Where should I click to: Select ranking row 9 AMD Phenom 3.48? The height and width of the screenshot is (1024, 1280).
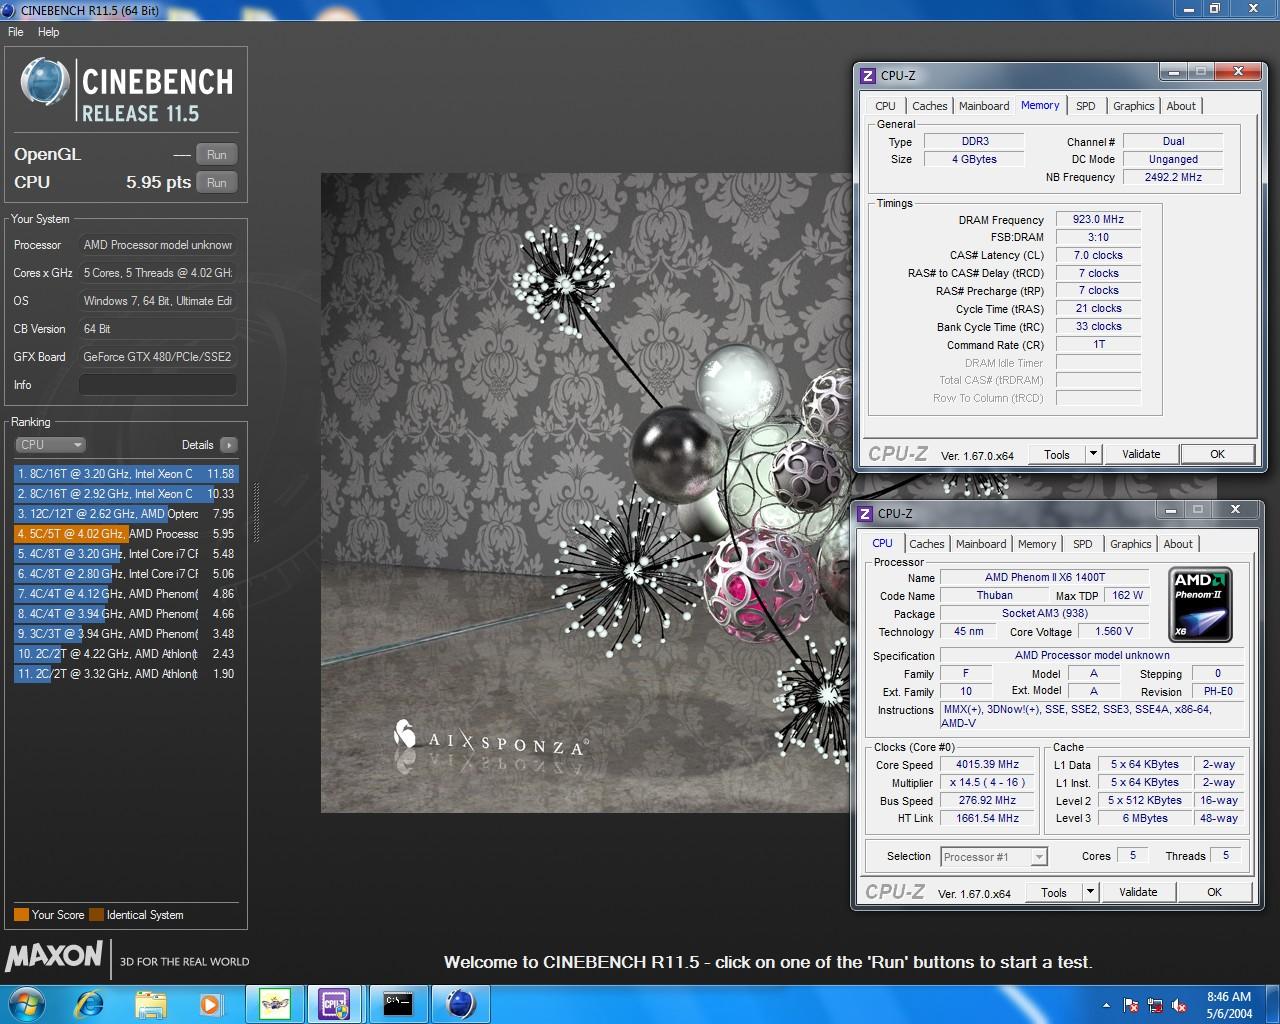(126, 634)
